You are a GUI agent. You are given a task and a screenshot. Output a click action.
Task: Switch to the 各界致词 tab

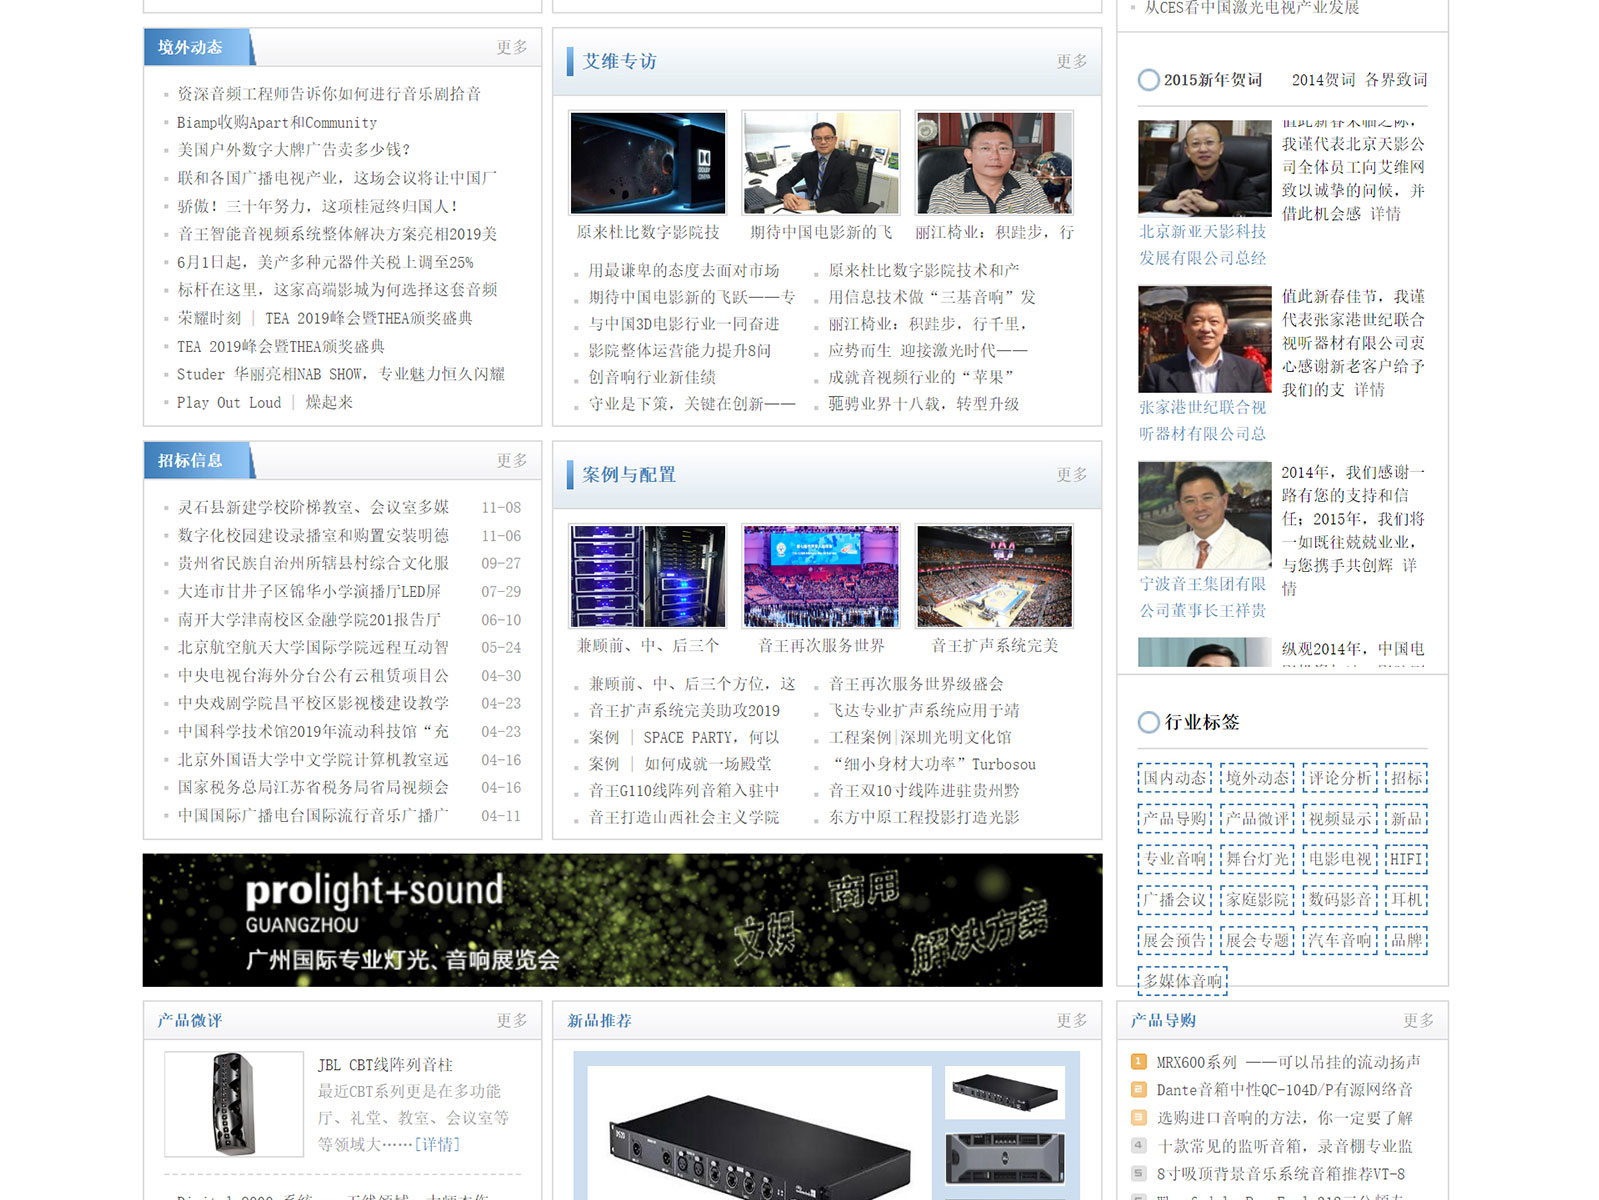click(x=1396, y=80)
